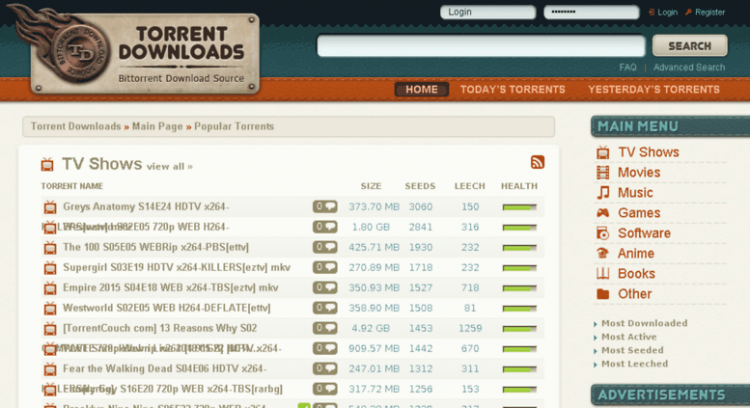
Task: Open Advanced Search link
Action: click(x=689, y=67)
